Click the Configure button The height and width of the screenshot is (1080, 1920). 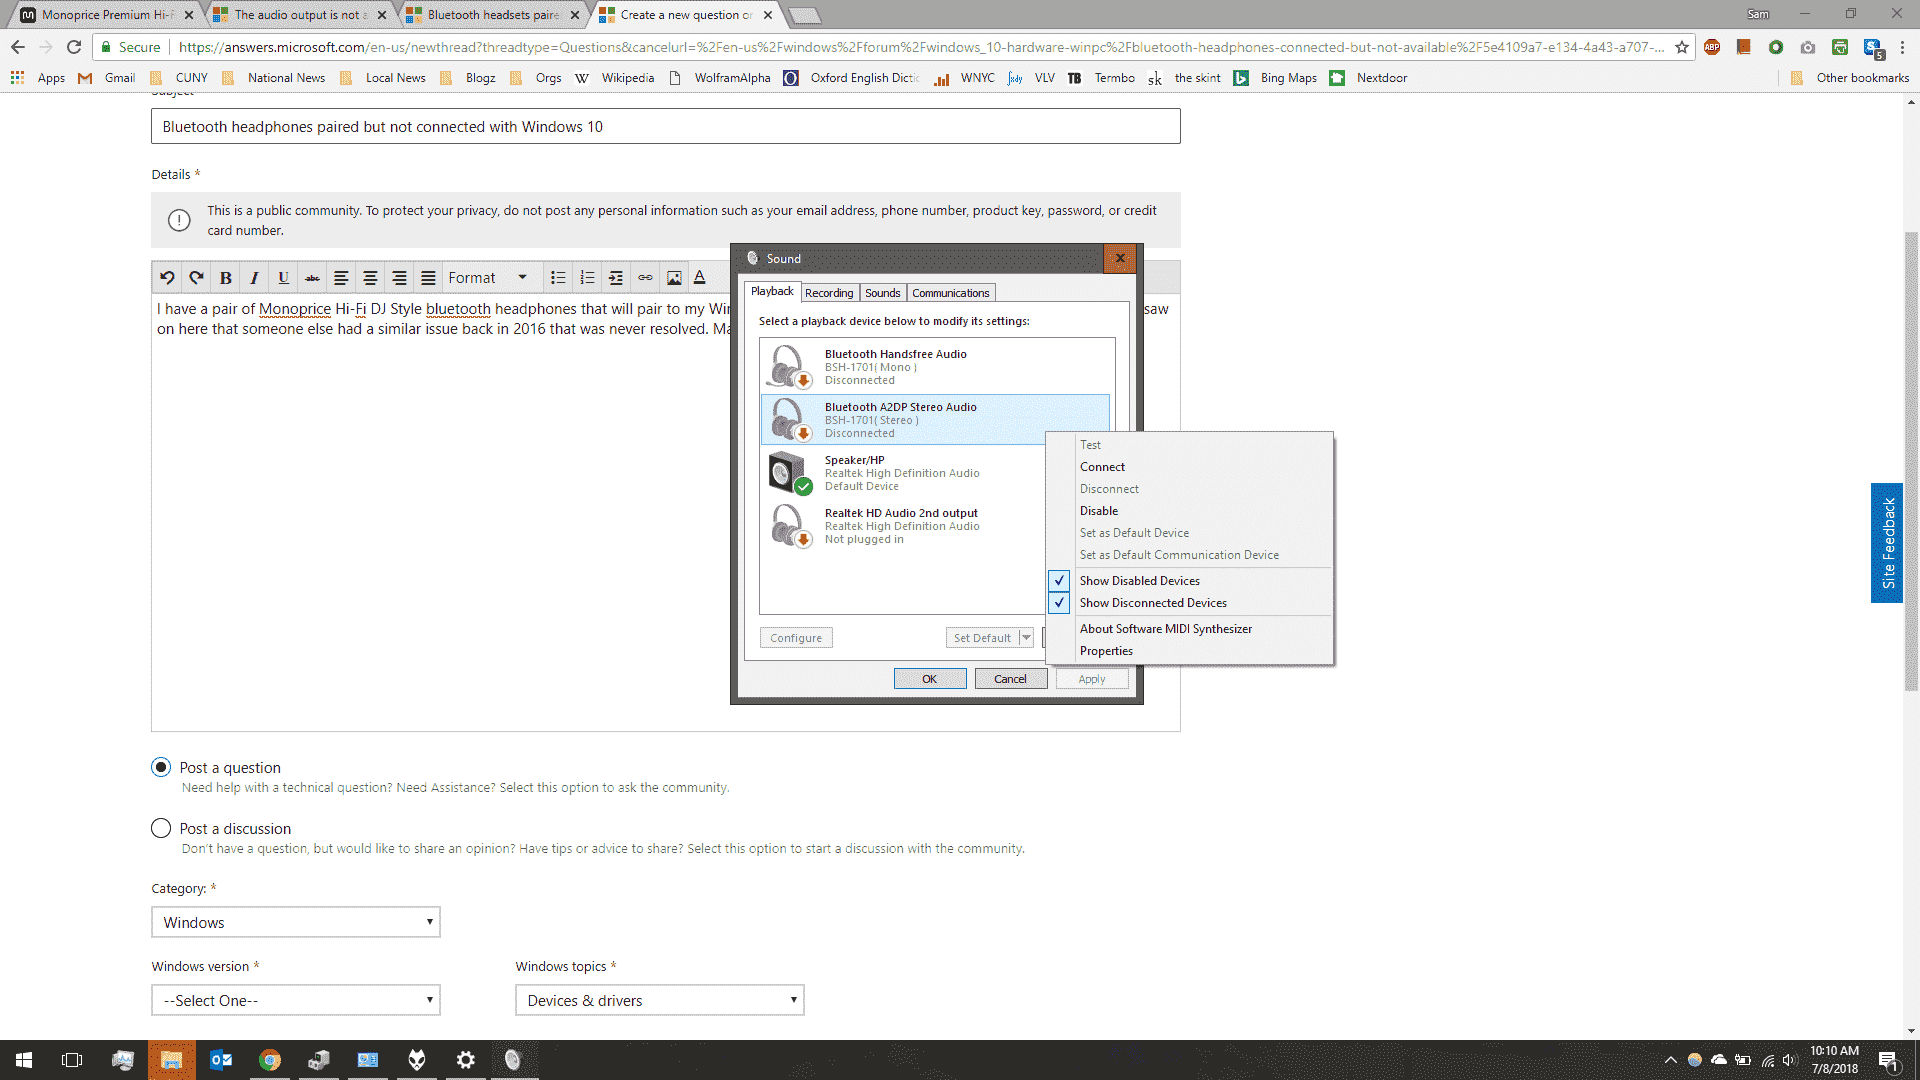click(x=796, y=638)
